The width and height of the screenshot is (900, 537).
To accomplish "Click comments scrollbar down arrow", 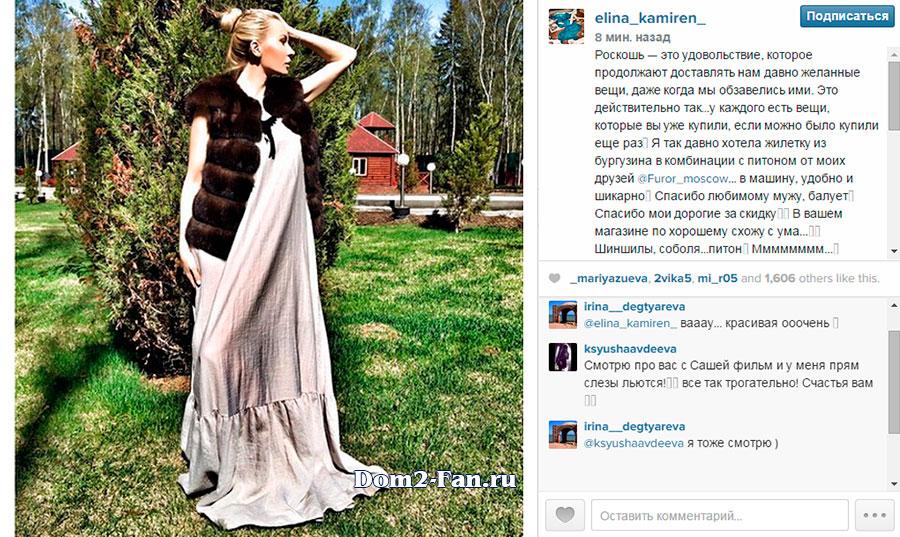I will click(x=894, y=485).
